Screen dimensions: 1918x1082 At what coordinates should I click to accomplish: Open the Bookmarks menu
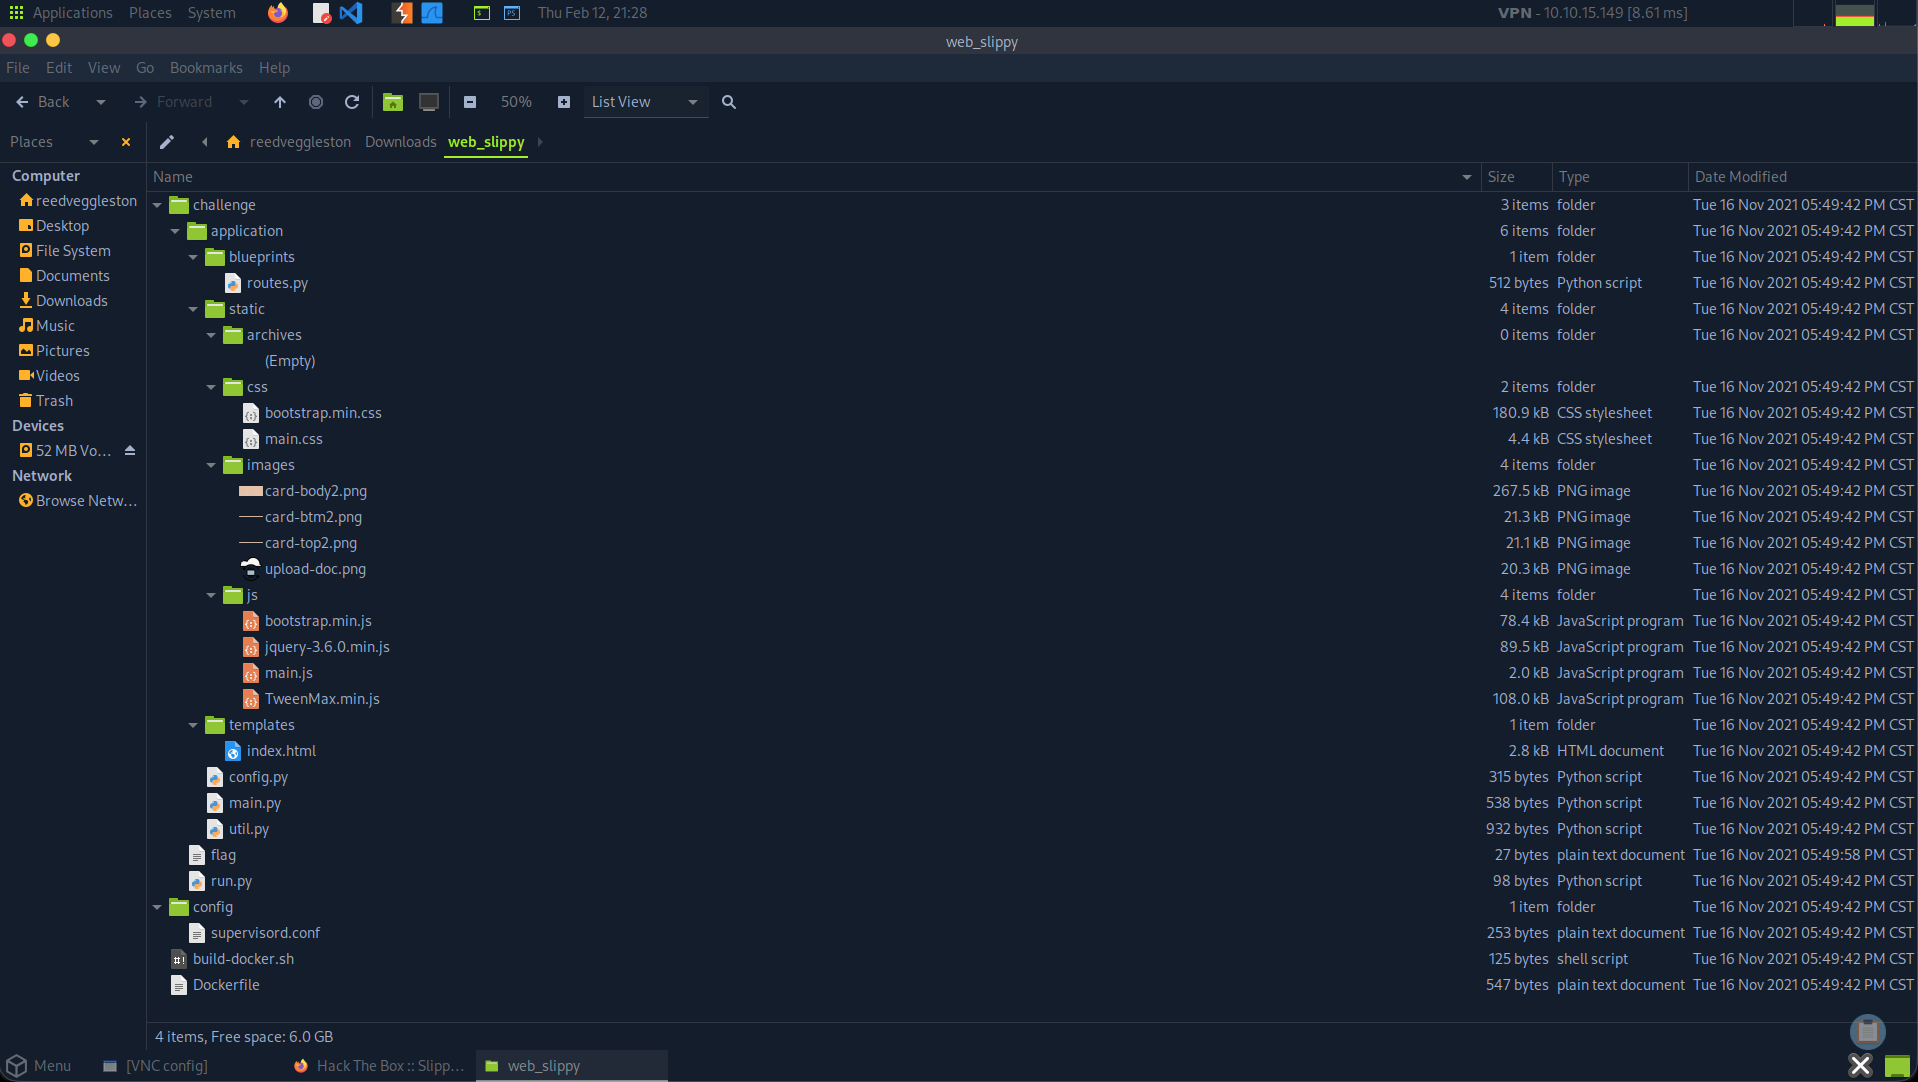coord(206,68)
